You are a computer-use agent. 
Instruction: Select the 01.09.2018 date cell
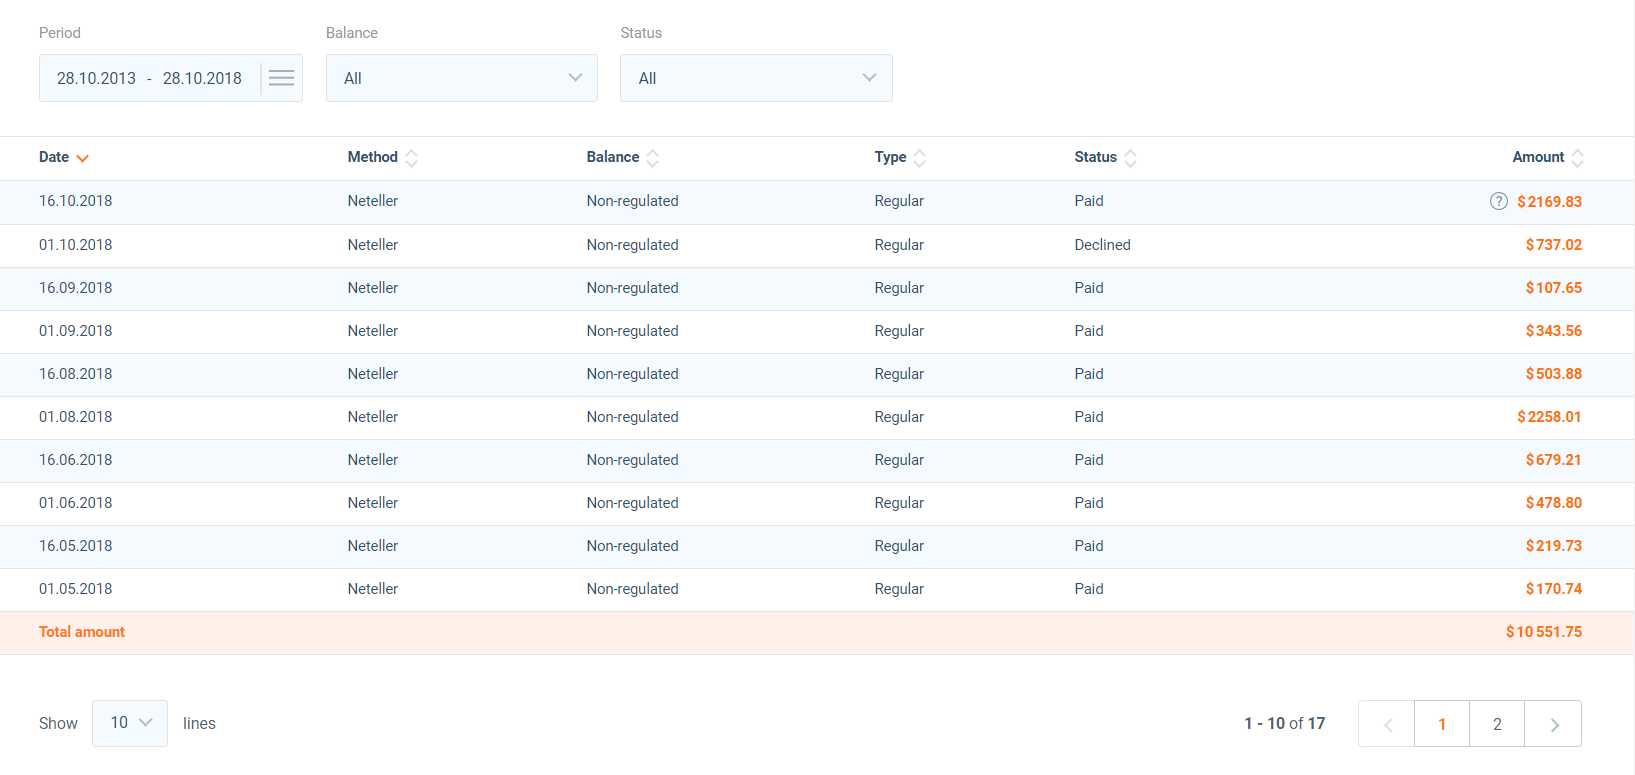pyautogui.click(x=76, y=331)
